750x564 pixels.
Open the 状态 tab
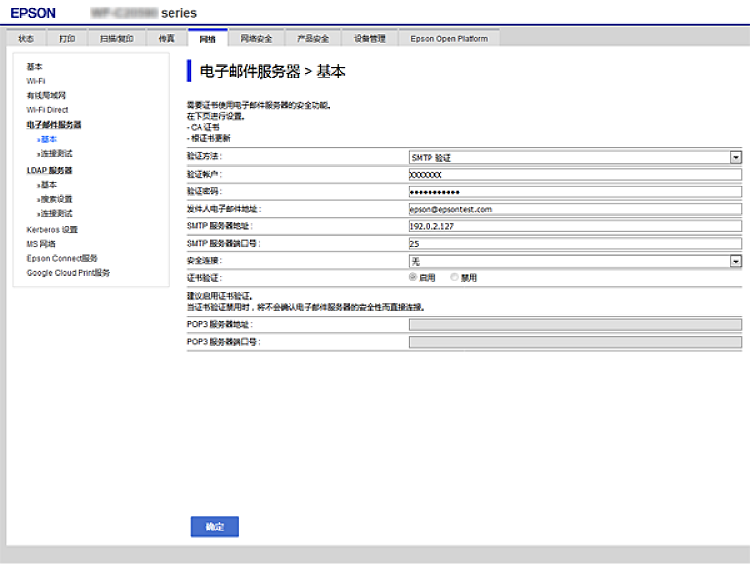(x=26, y=39)
